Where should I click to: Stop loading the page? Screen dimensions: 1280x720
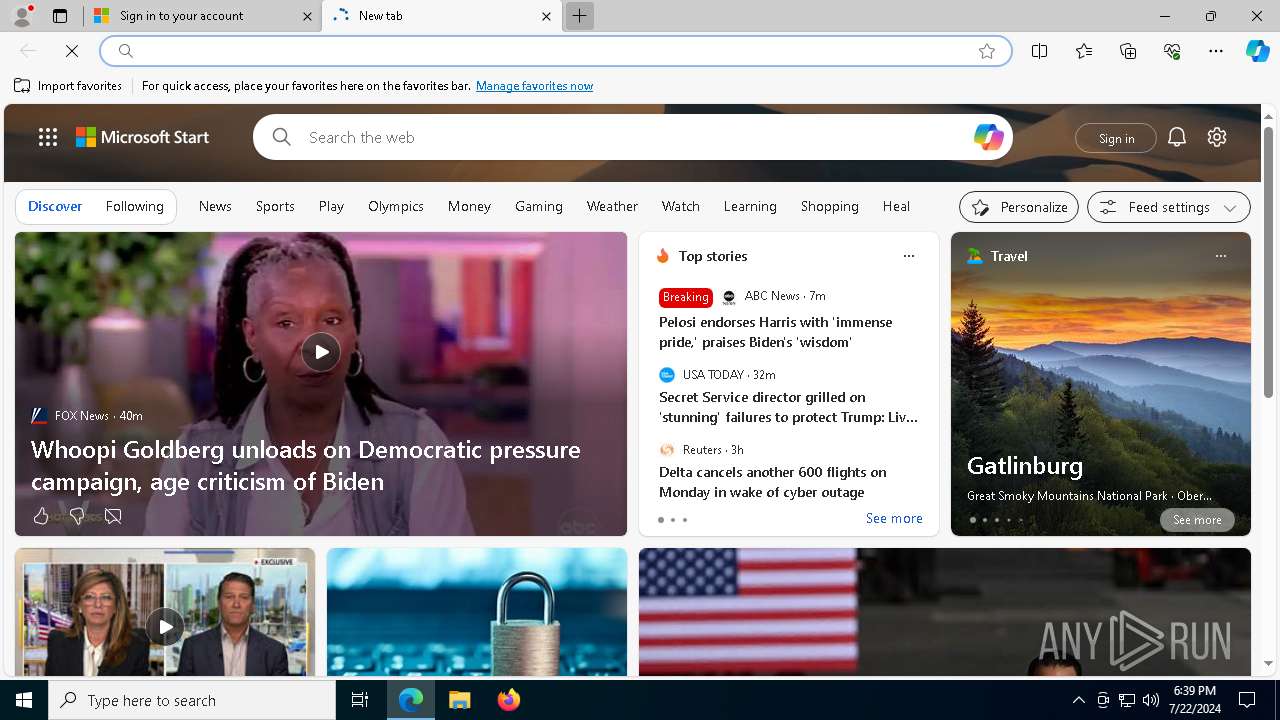click(72, 51)
